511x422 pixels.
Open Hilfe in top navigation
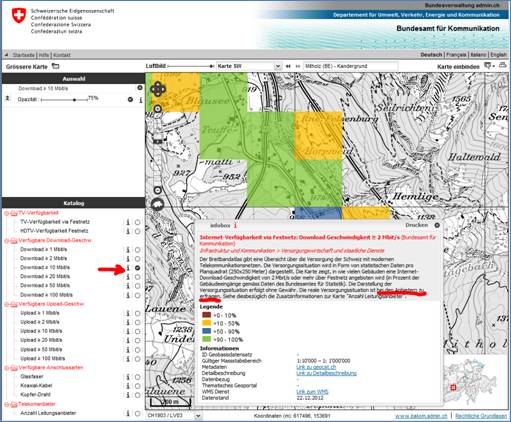click(44, 55)
